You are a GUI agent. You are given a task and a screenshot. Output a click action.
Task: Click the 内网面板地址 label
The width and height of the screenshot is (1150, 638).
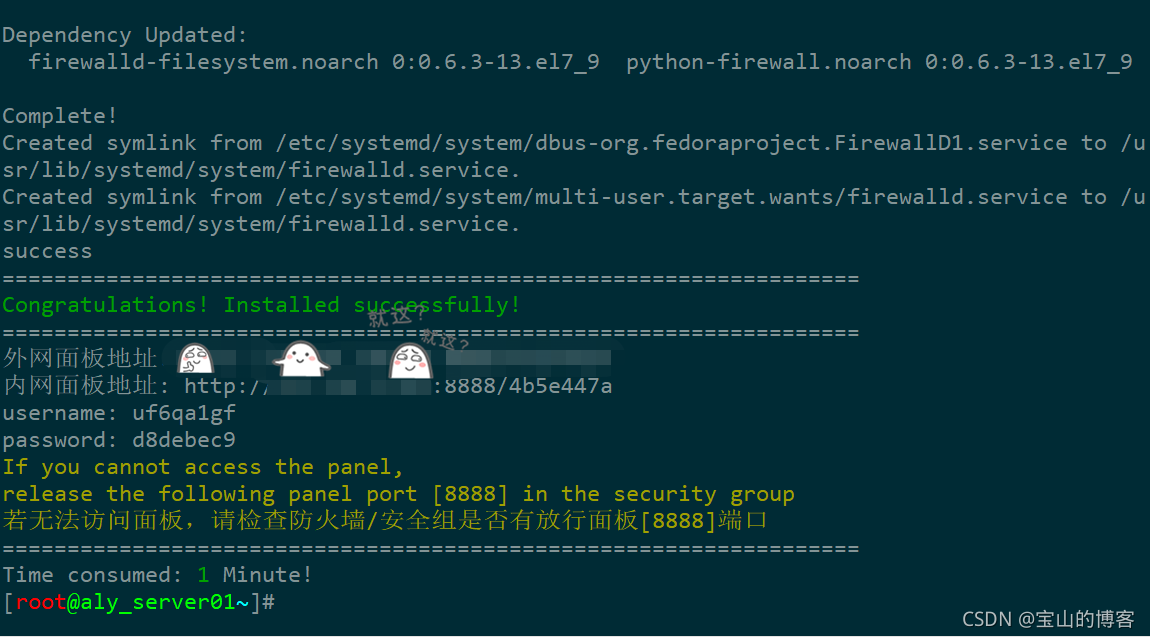point(80,386)
